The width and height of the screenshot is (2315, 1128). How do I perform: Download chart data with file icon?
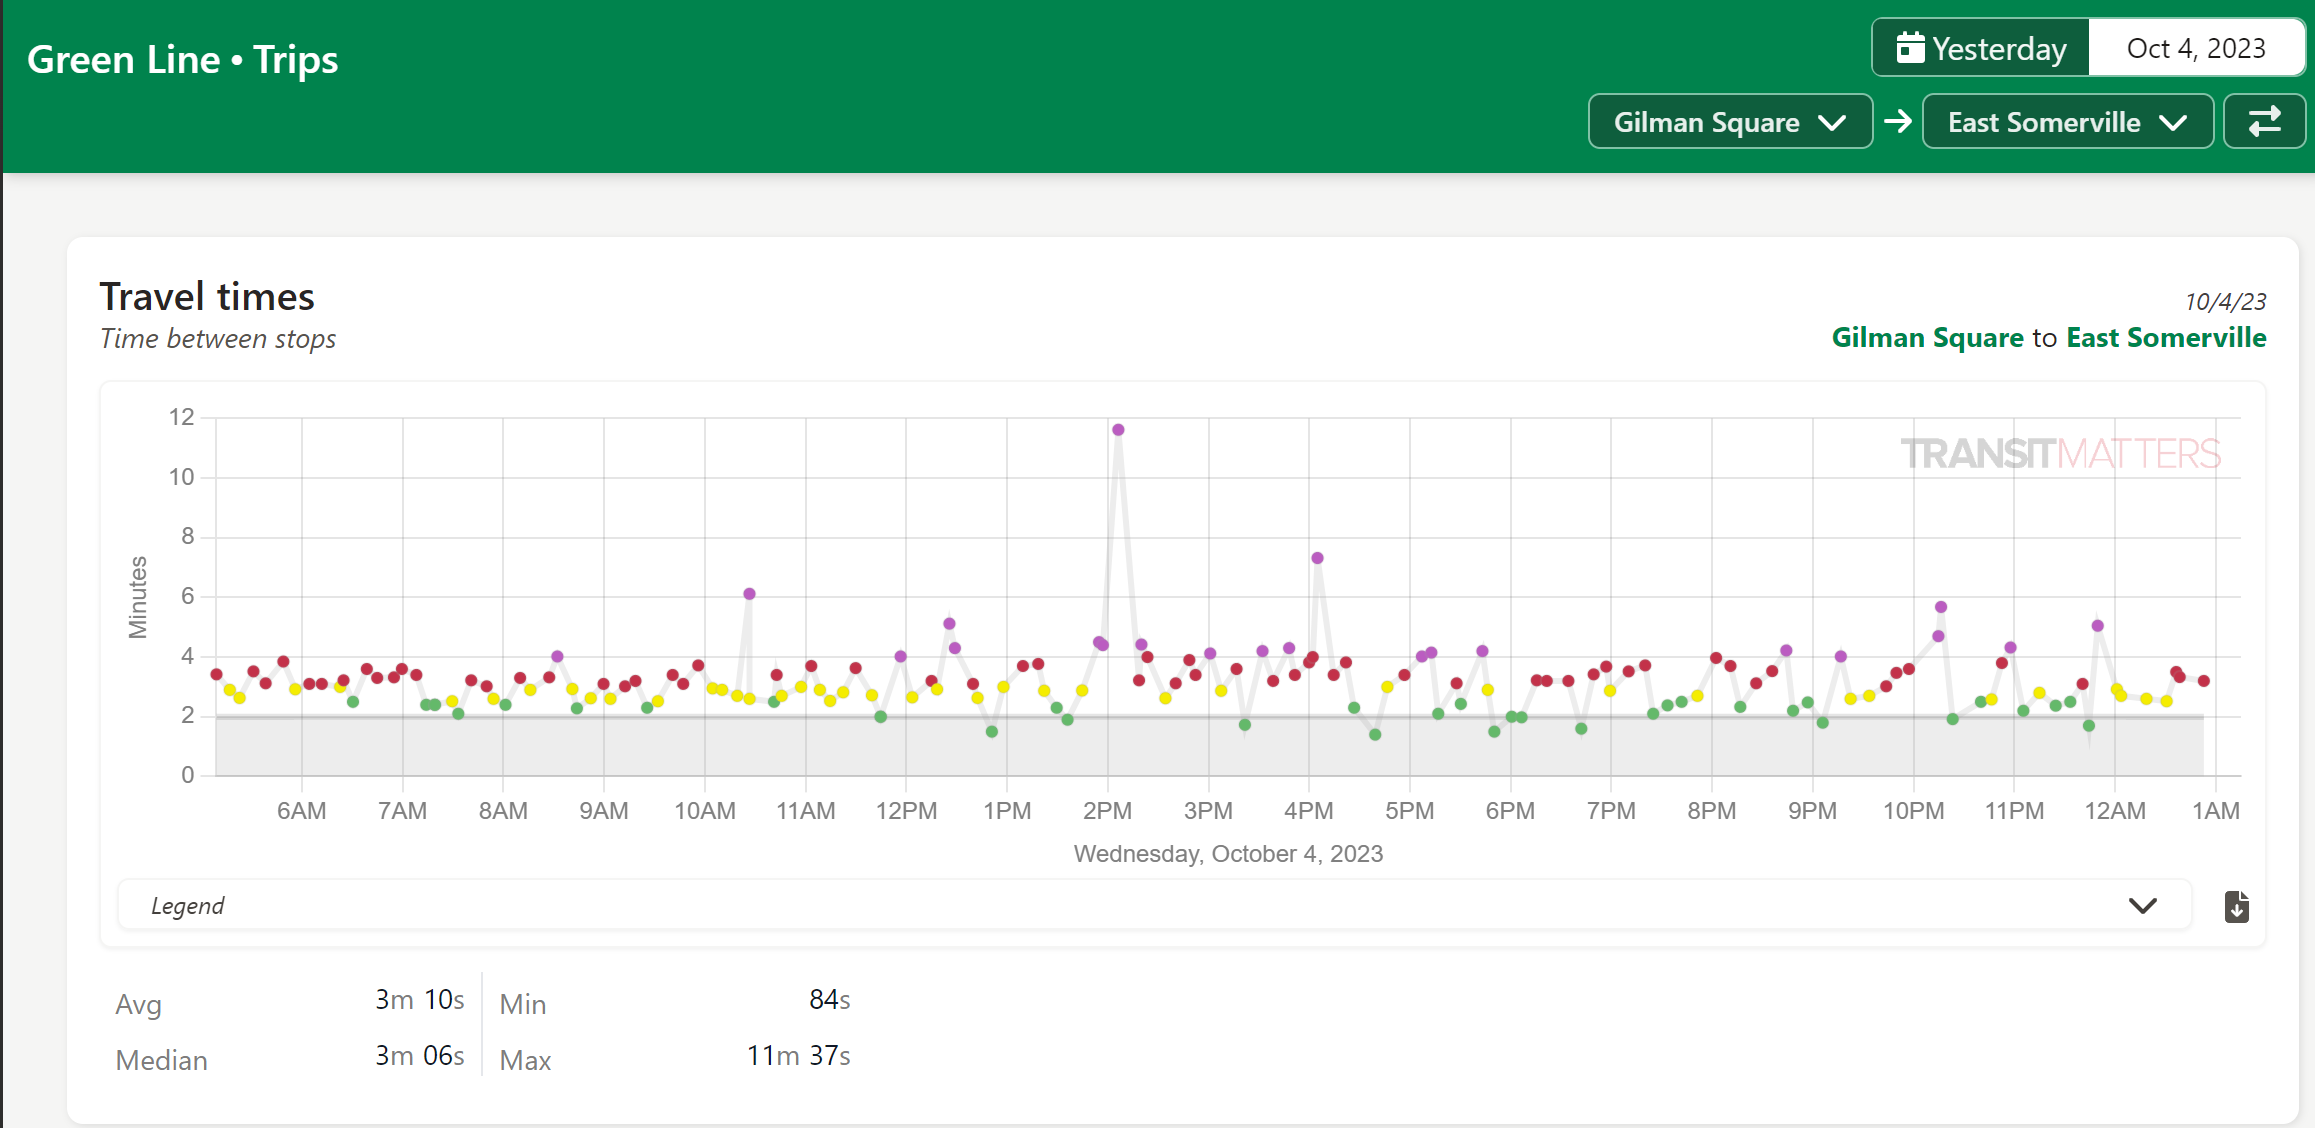2236,906
